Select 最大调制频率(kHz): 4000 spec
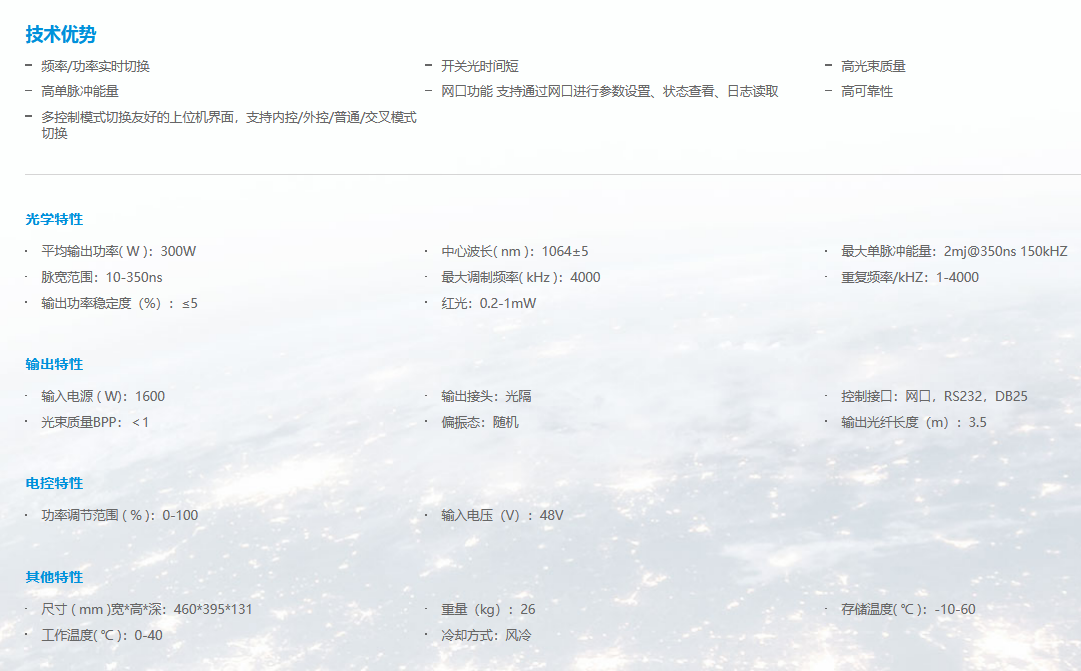 (521, 277)
